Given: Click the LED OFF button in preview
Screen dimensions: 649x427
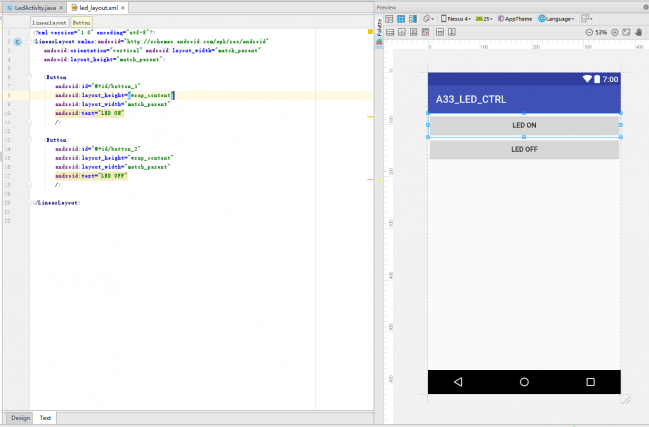Looking at the screenshot, I should click(x=524, y=149).
